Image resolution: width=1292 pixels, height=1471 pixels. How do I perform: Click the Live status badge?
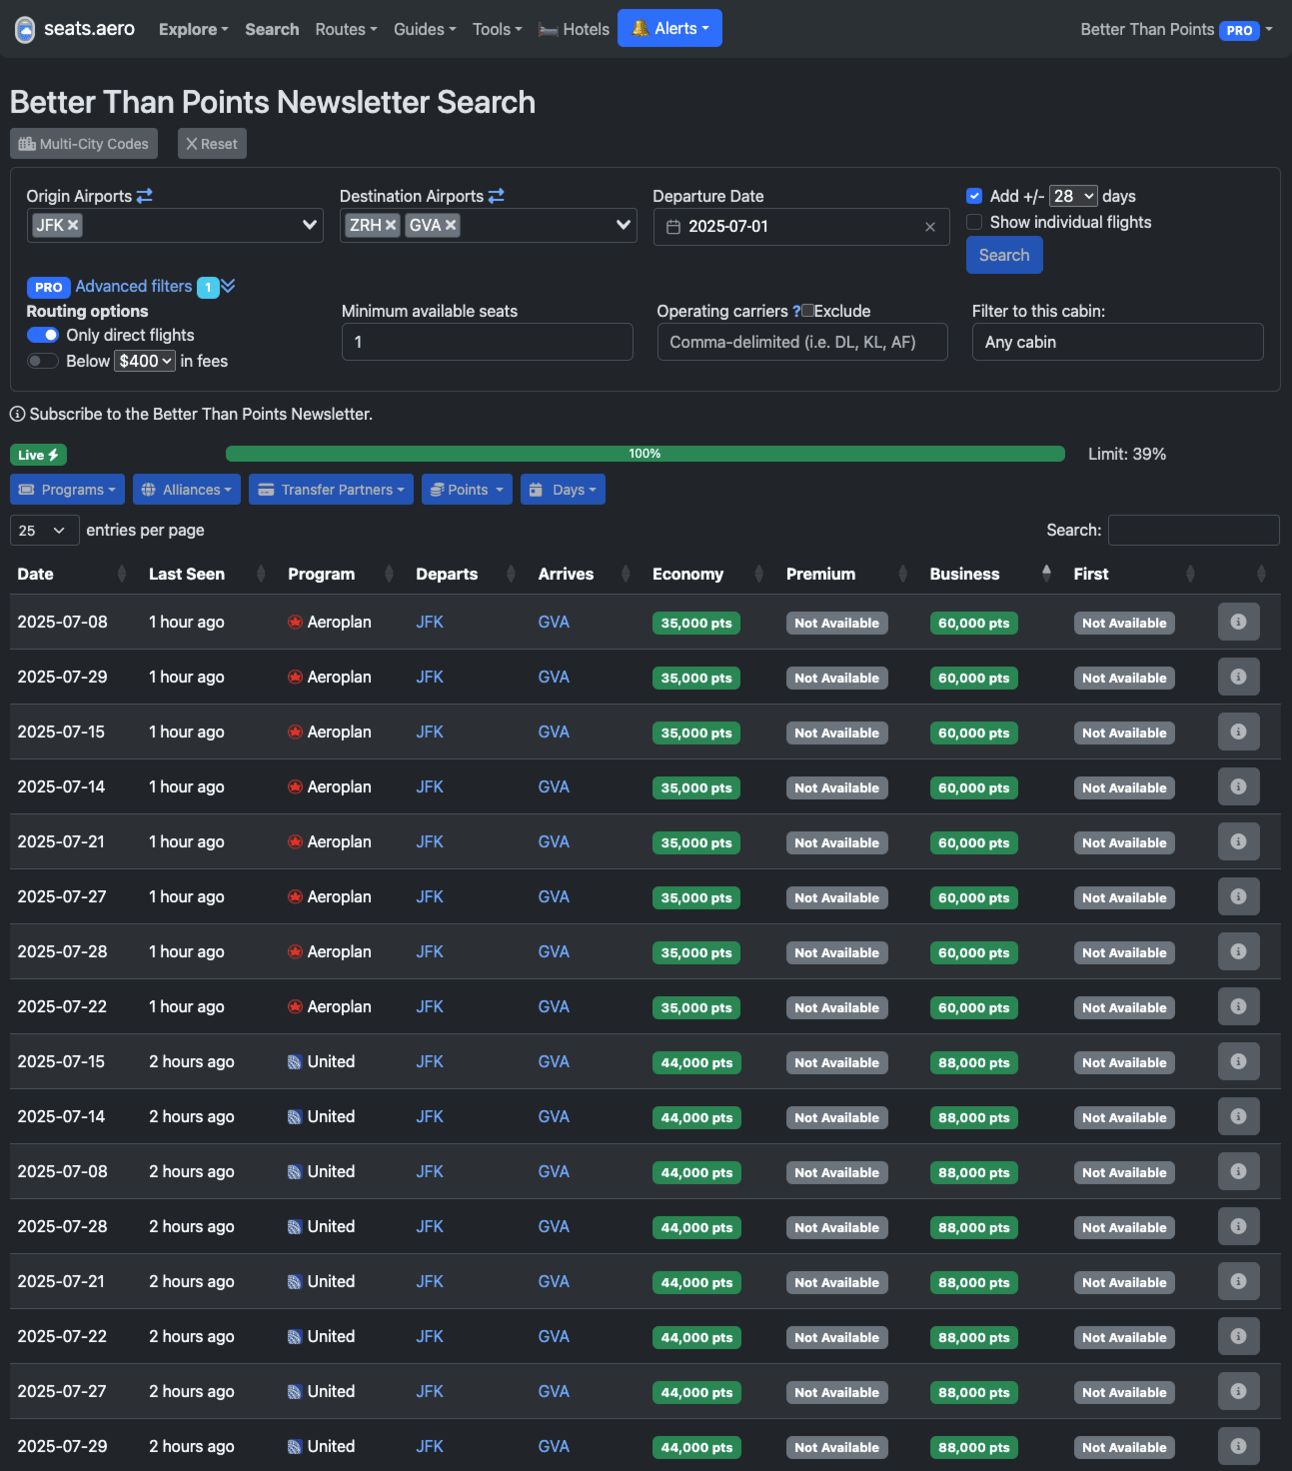point(39,455)
